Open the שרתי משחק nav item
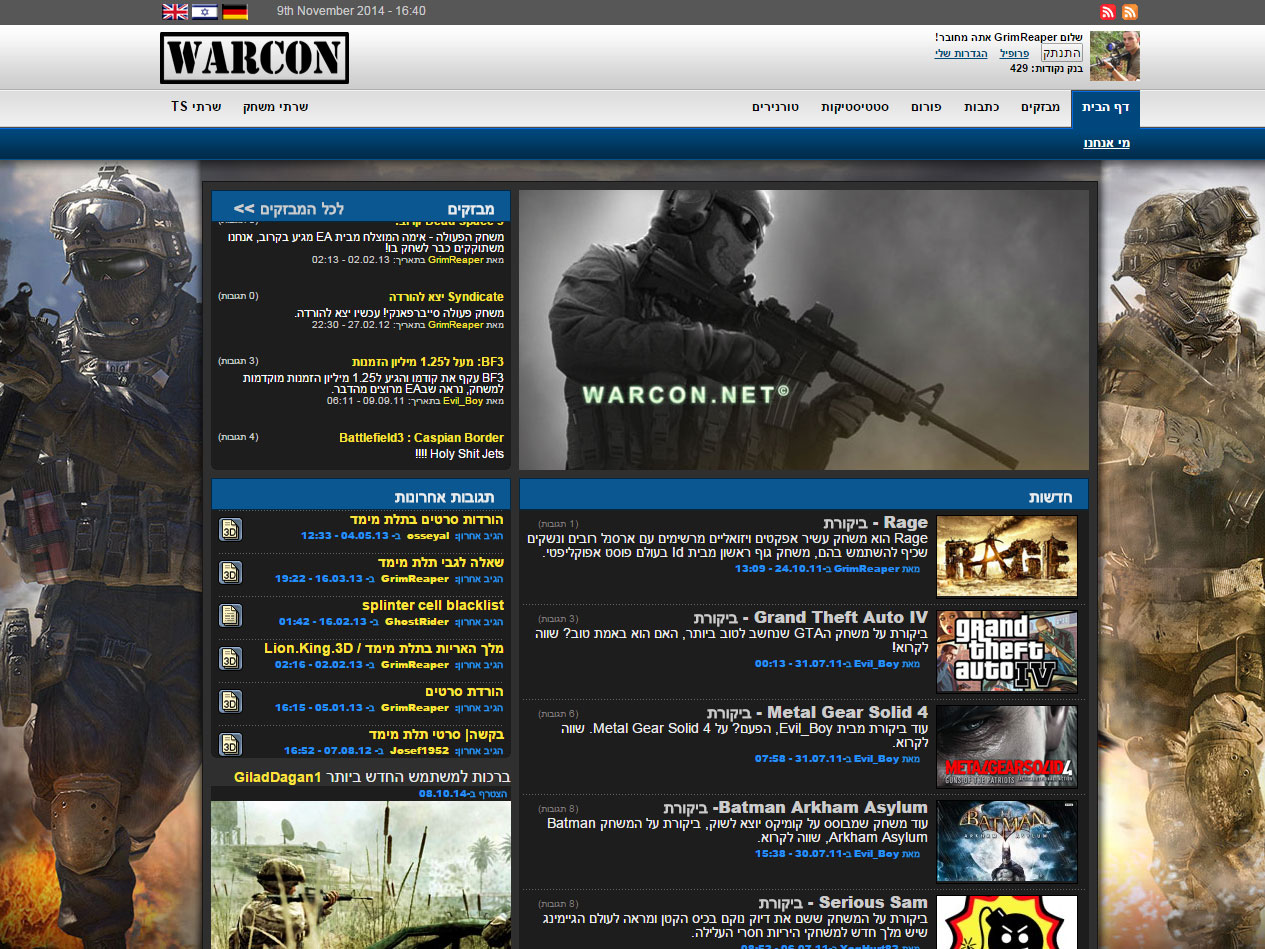The image size is (1265, 949). tap(276, 107)
